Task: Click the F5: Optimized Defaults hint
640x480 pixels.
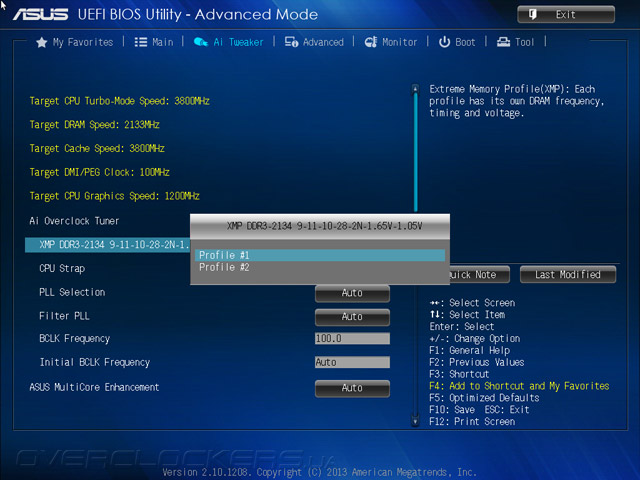Action: pos(484,398)
